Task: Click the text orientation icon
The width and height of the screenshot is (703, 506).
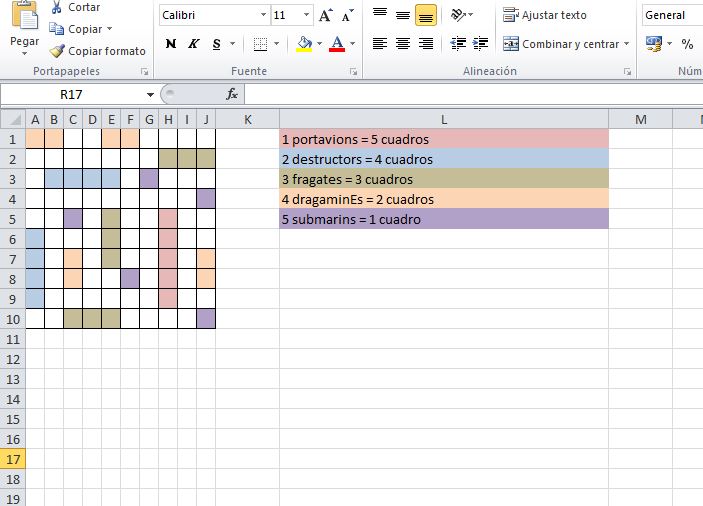Action: tap(458, 15)
